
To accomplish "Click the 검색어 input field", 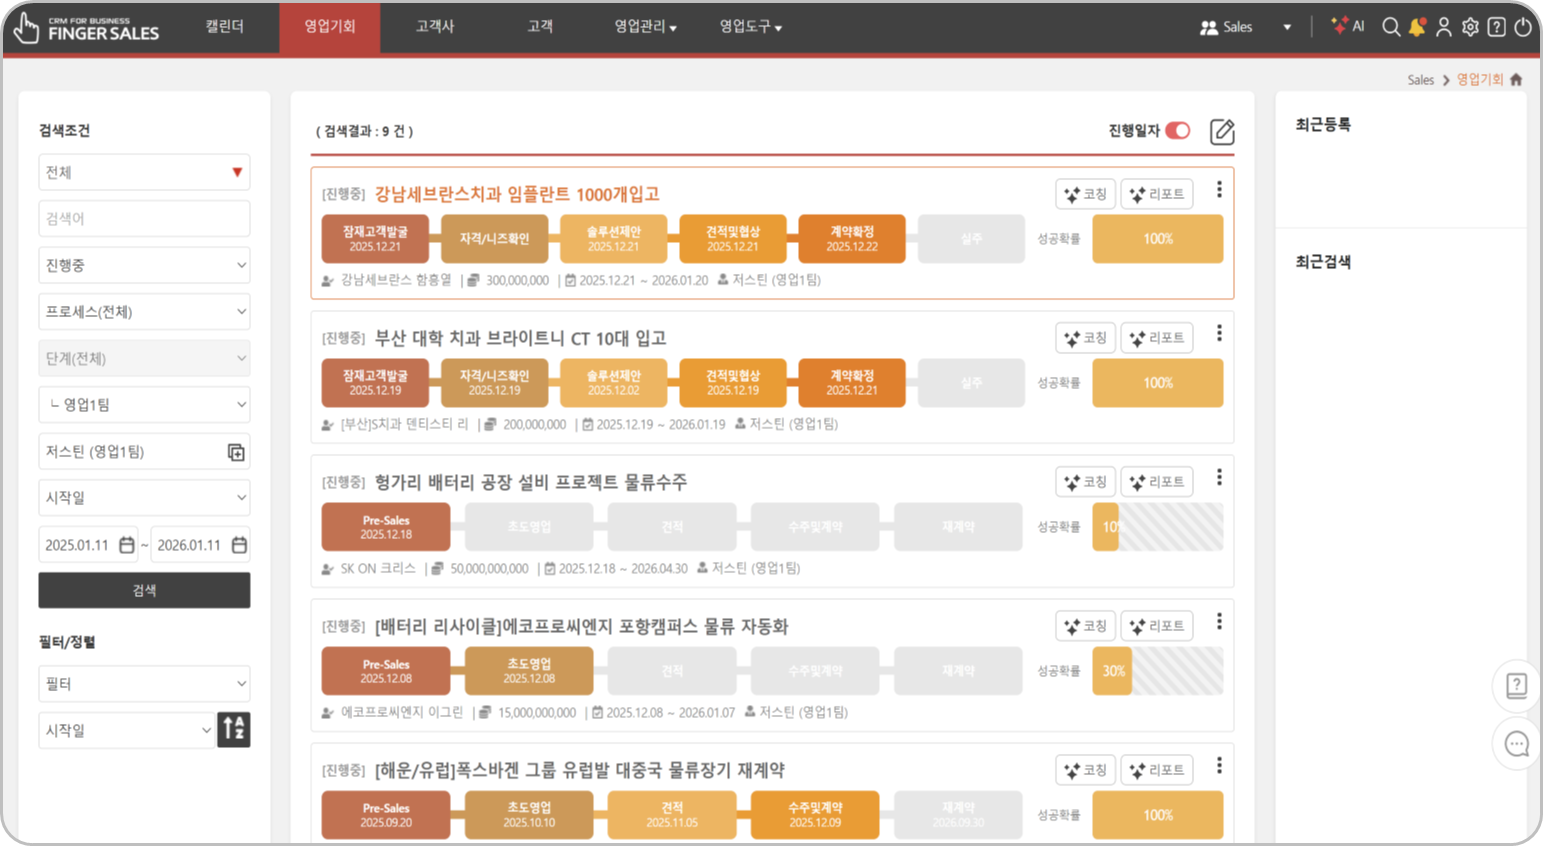I will (144, 219).
